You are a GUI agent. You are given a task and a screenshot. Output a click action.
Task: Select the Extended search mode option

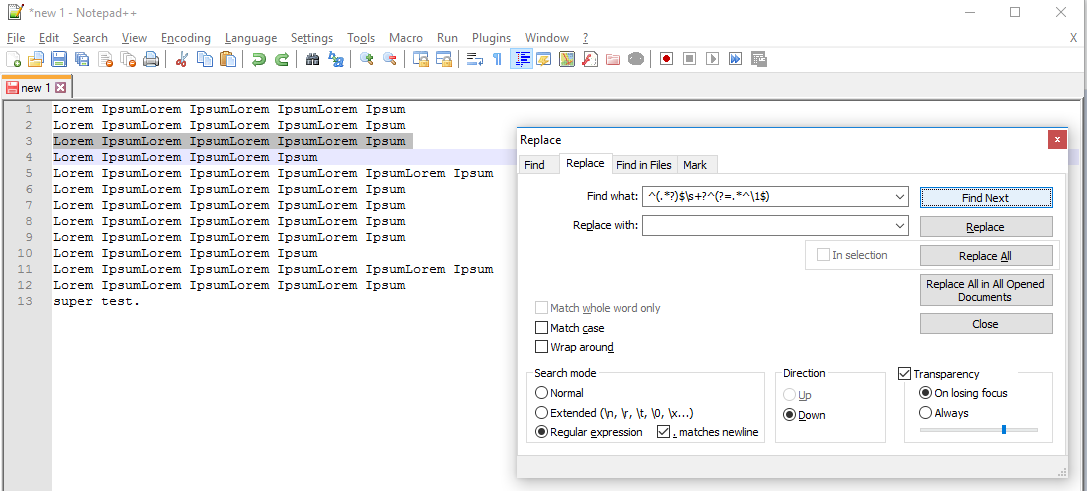click(x=542, y=413)
